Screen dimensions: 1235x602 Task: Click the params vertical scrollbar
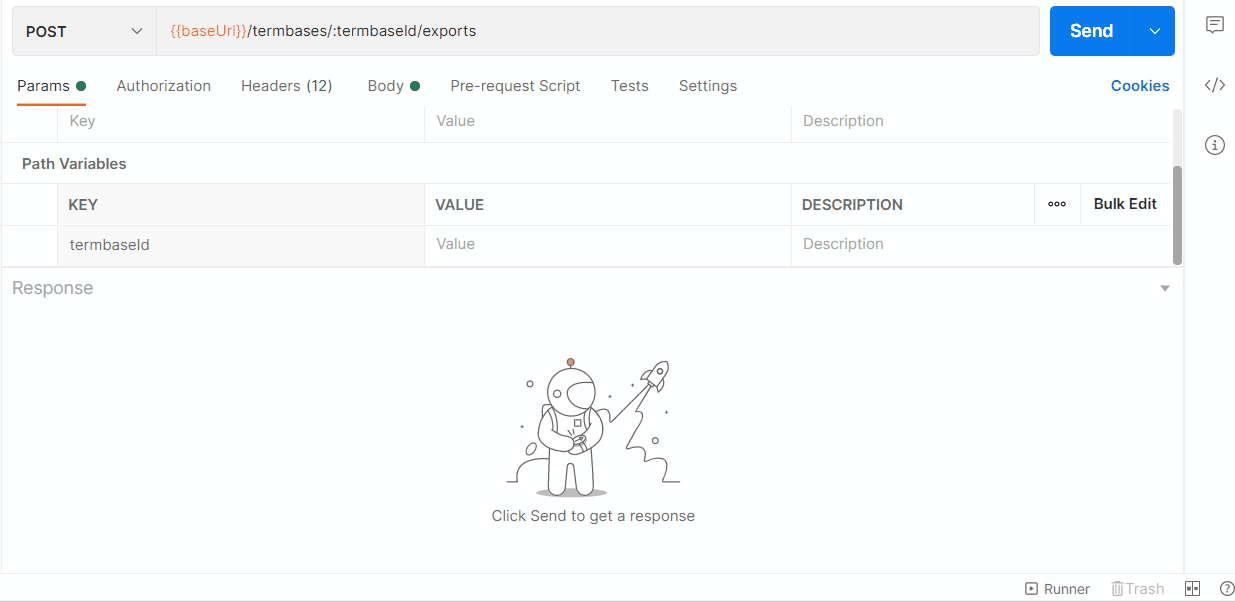[1177, 214]
